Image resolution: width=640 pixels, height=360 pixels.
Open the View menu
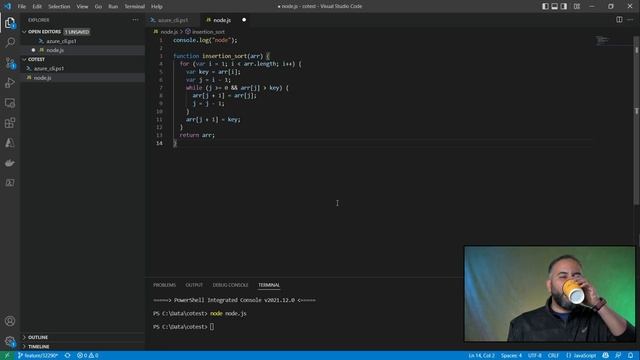[x=82, y=7]
